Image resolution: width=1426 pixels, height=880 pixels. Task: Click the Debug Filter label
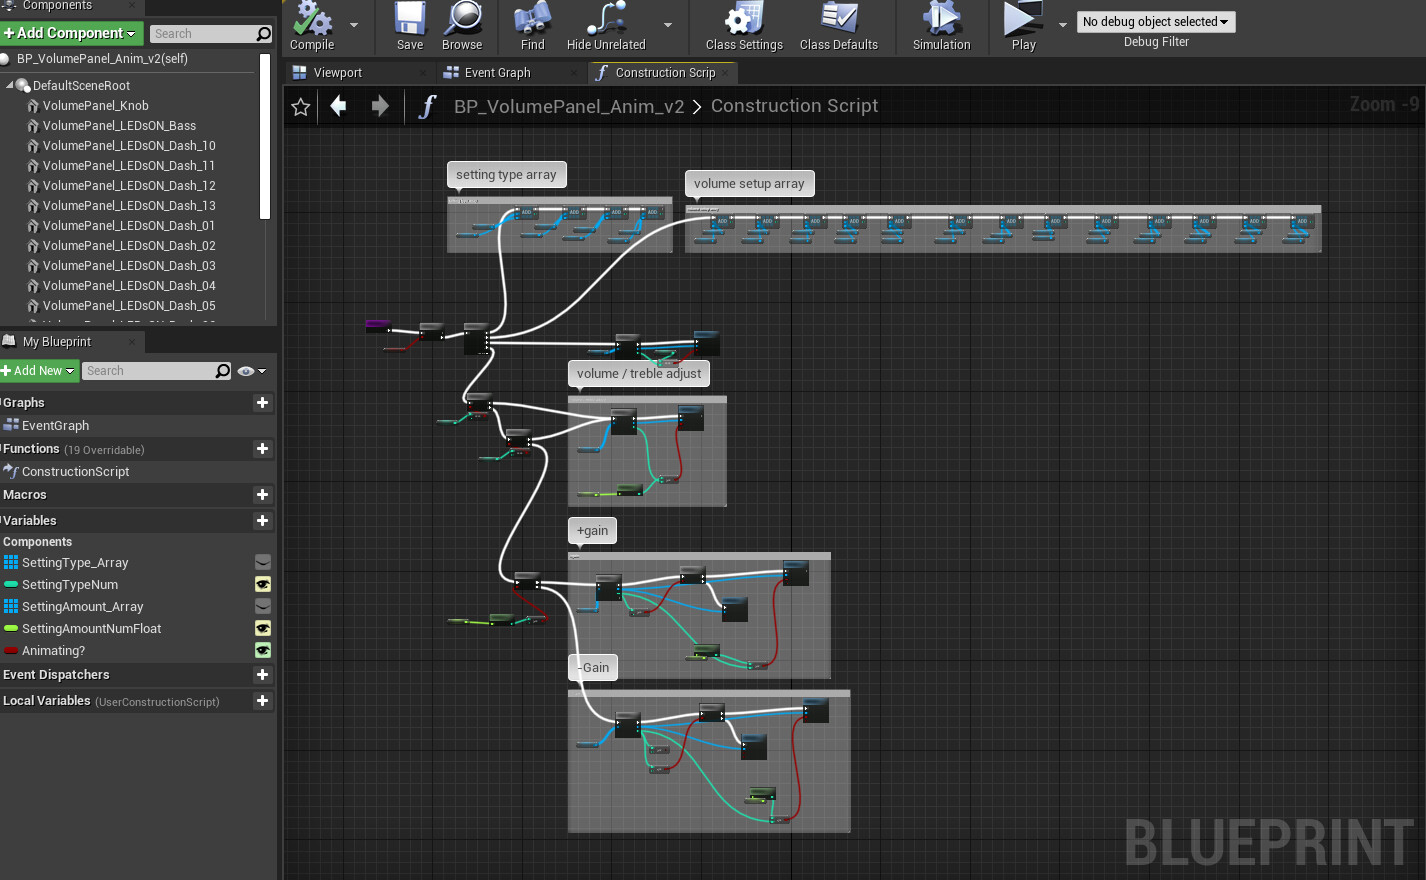1156,42
